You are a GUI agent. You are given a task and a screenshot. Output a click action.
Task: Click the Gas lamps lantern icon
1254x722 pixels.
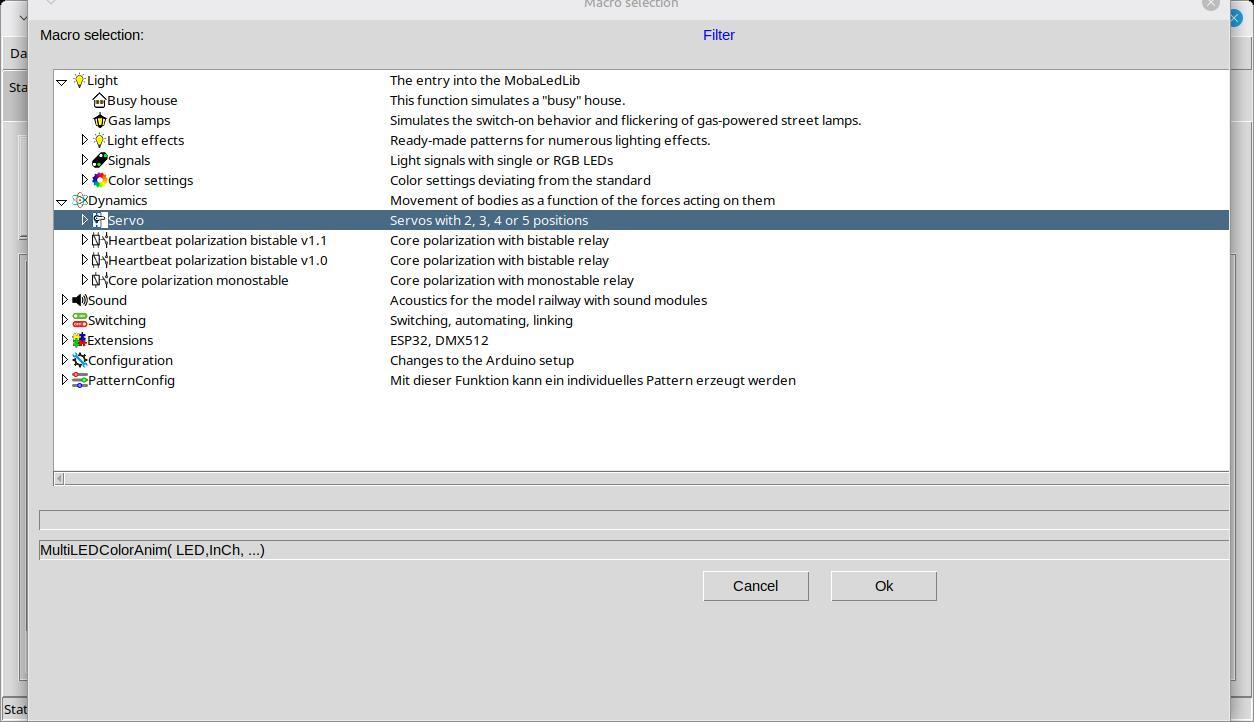(x=99, y=121)
